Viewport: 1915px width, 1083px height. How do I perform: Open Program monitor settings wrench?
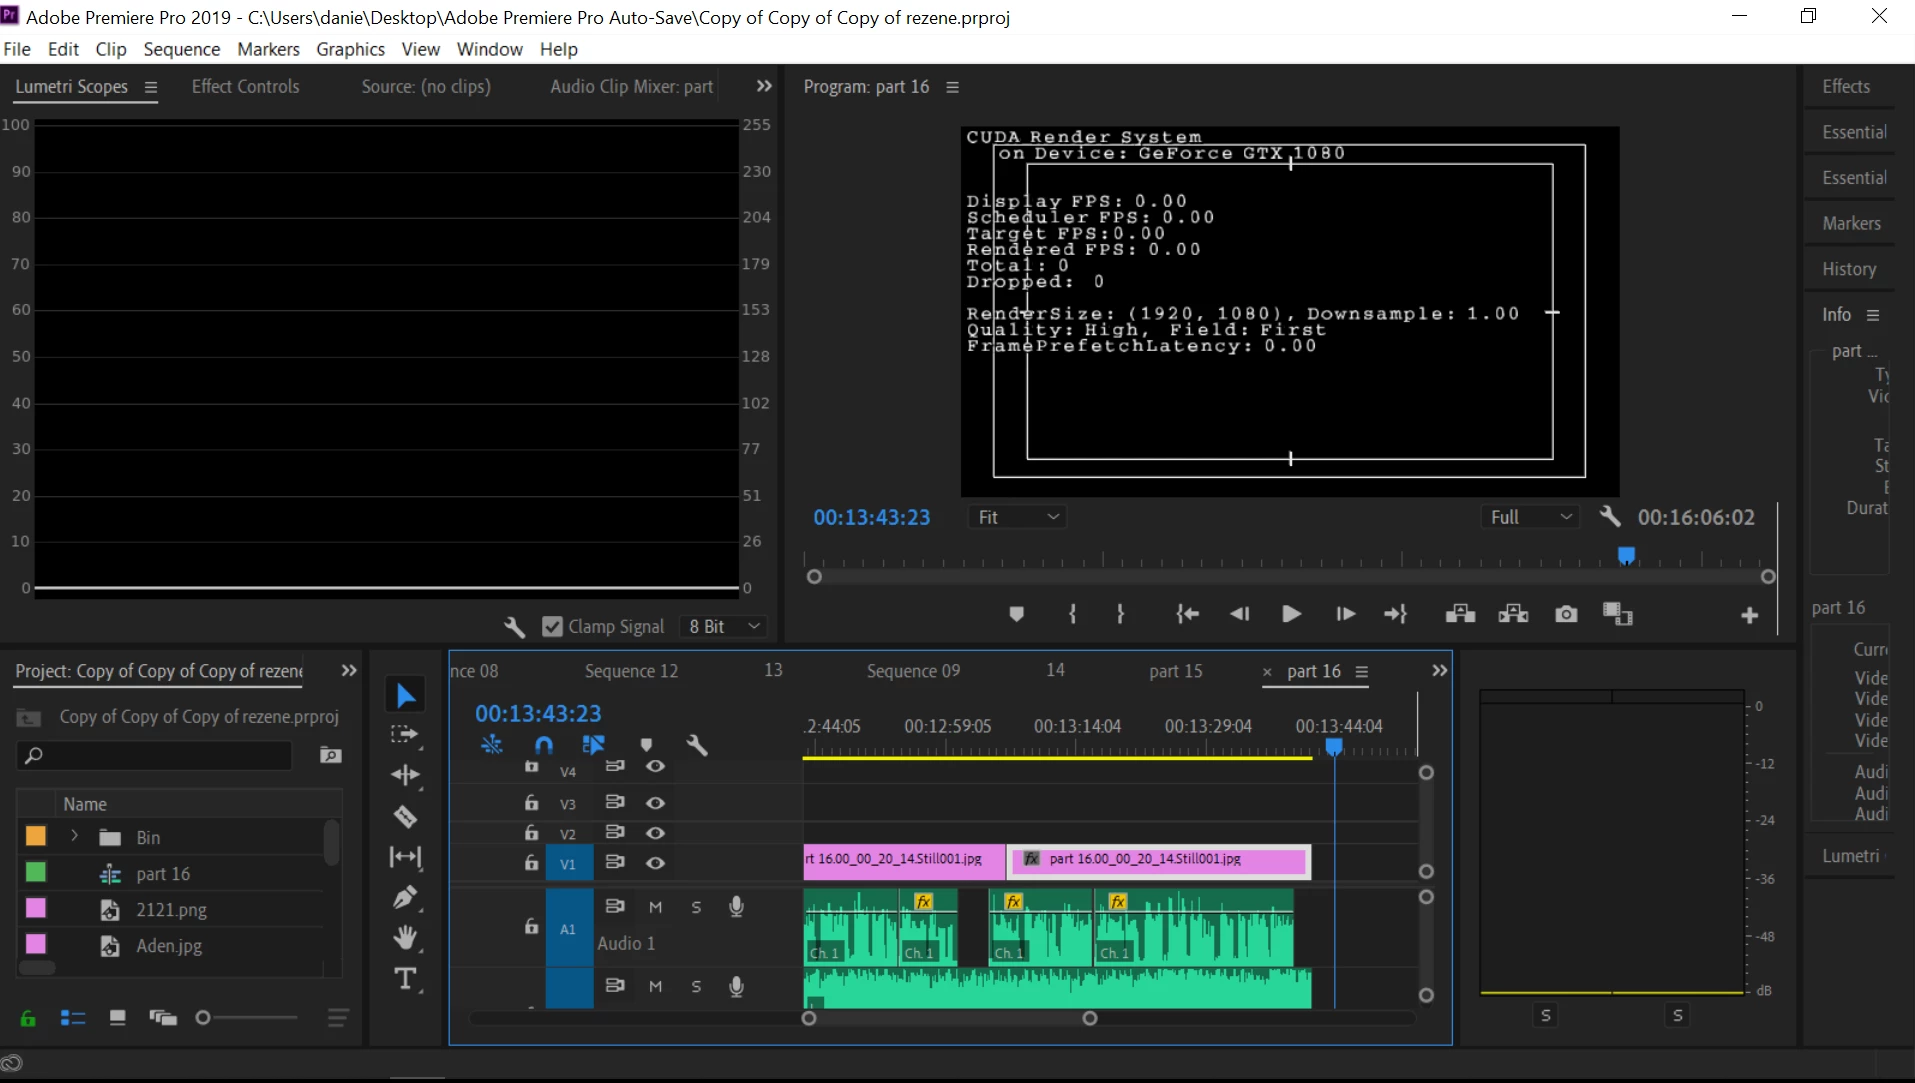[x=1609, y=517]
